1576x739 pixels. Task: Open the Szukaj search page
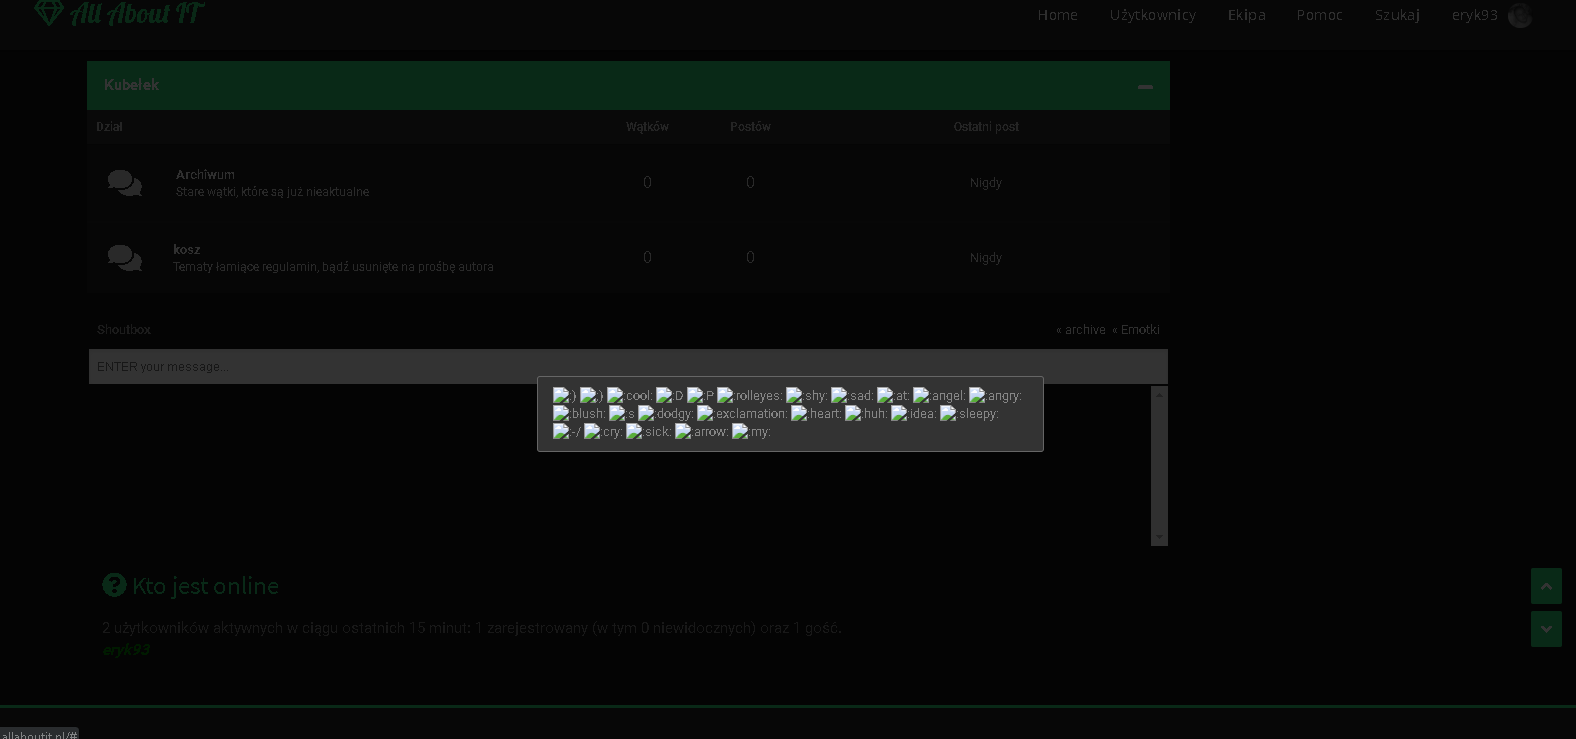coord(1397,15)
